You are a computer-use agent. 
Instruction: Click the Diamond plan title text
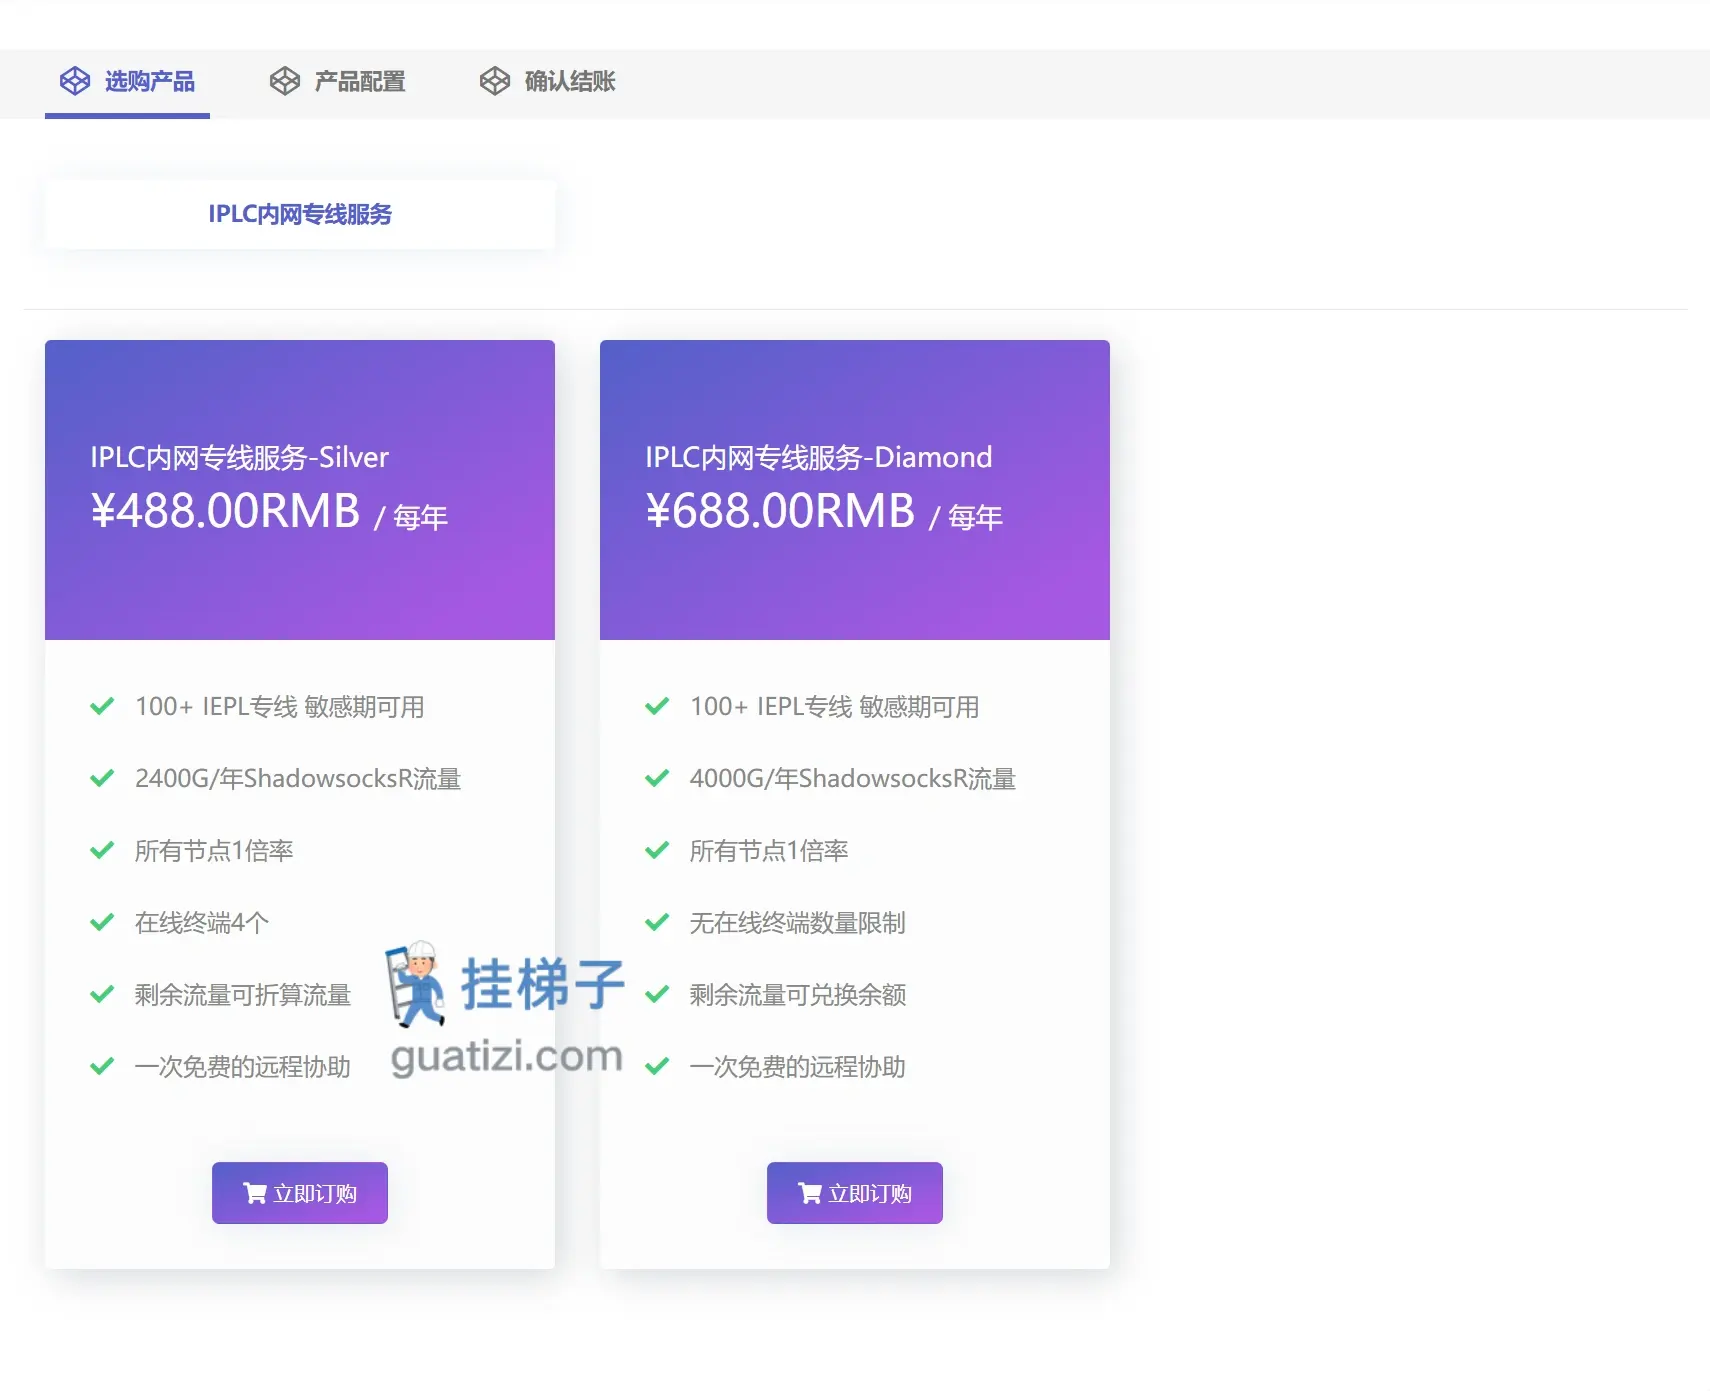coord(818,457)
